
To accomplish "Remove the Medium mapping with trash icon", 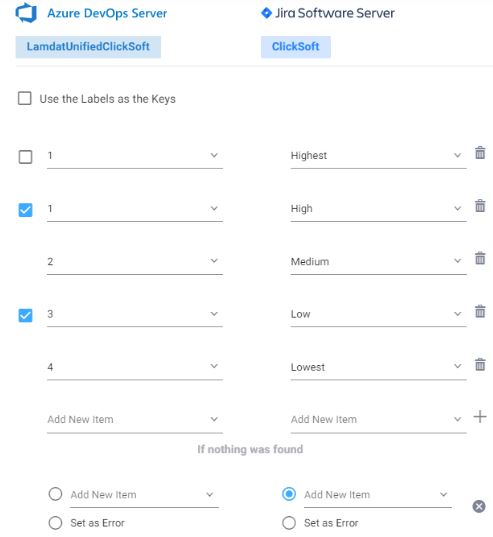I will click(x=480, y=258).
